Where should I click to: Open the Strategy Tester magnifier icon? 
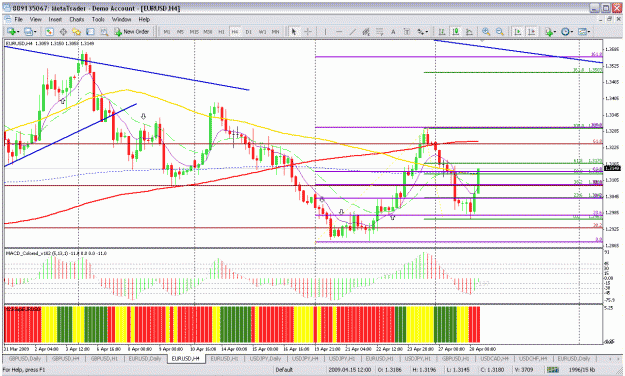(104, 32)
